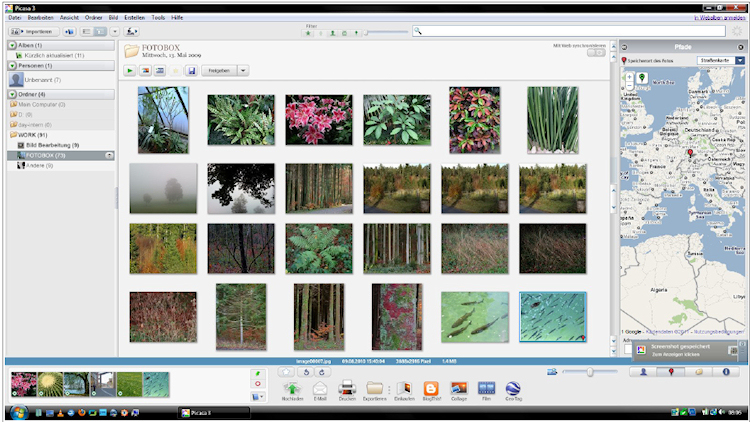Open the Tools menu
Image resolution: width=750 pixels, height=422 pixels.
(158, 18)
